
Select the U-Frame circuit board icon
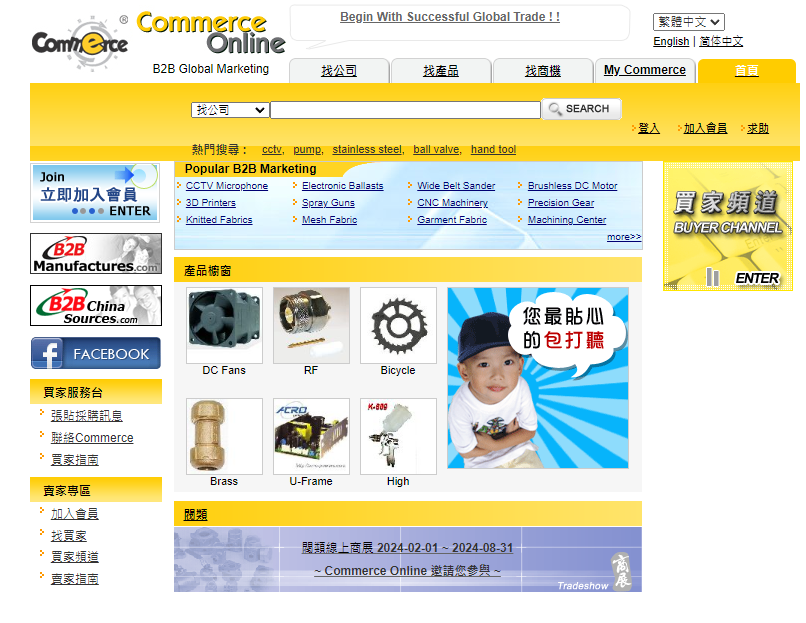[x=310, y=436]
